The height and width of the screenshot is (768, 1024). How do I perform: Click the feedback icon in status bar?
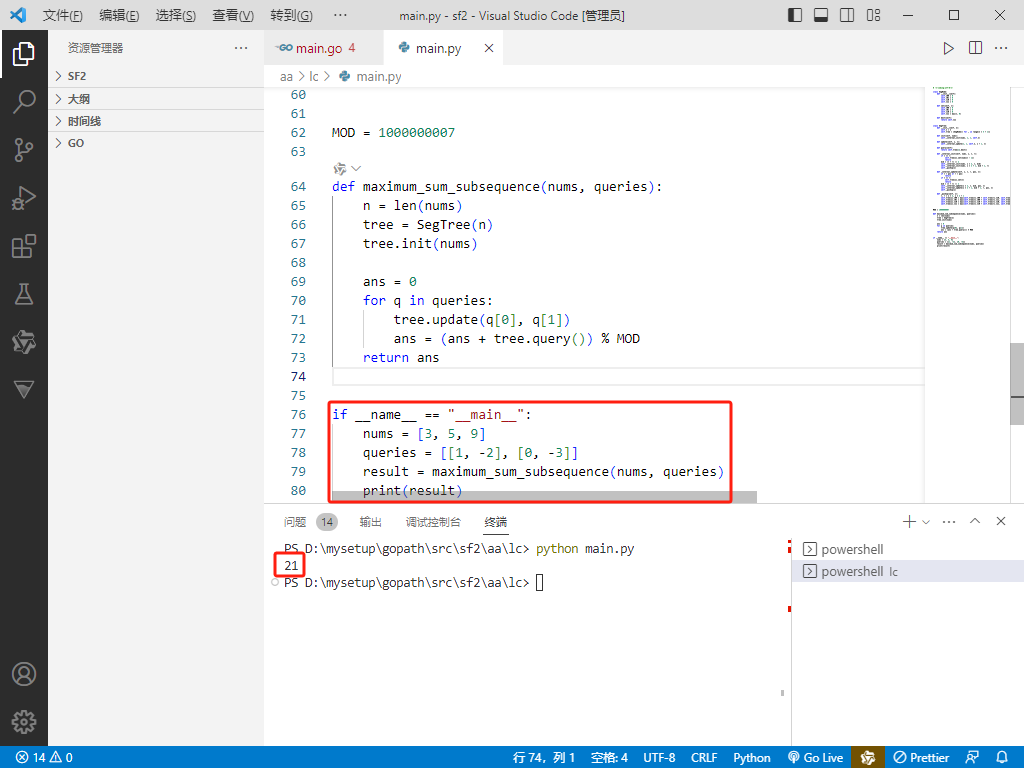(x=972, y=757)
